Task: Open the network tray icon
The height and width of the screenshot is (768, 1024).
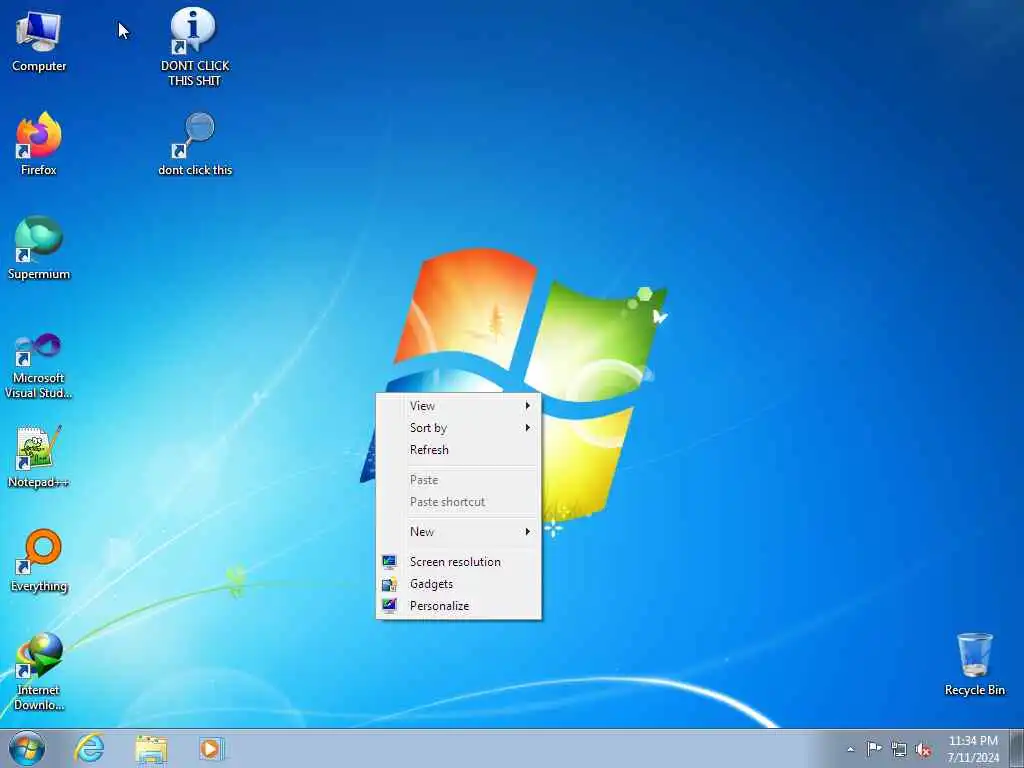Action: pyautogui.click(x=899, y=749)
